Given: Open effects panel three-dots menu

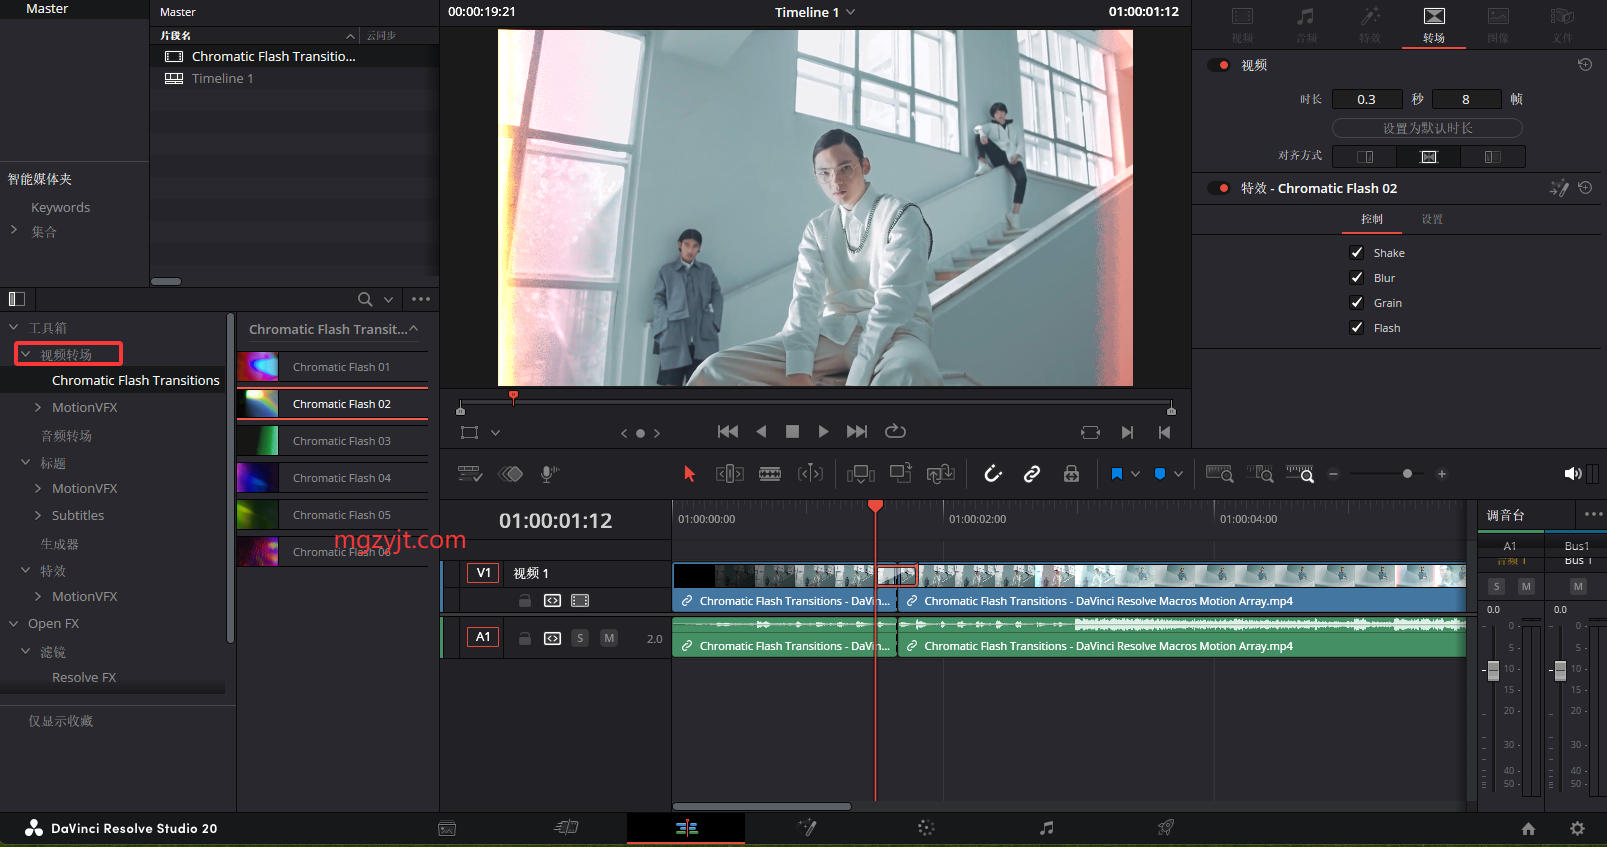Looking at the screenshot, I should tap(421, 299).
